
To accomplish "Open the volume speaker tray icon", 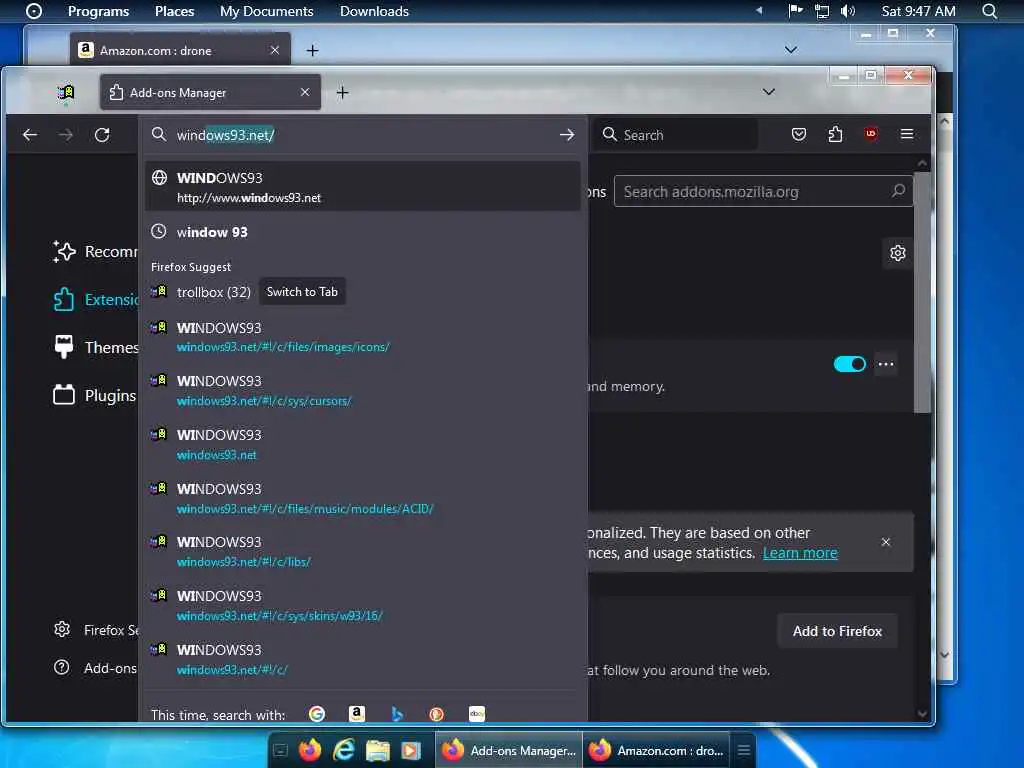I will (848, 11).
